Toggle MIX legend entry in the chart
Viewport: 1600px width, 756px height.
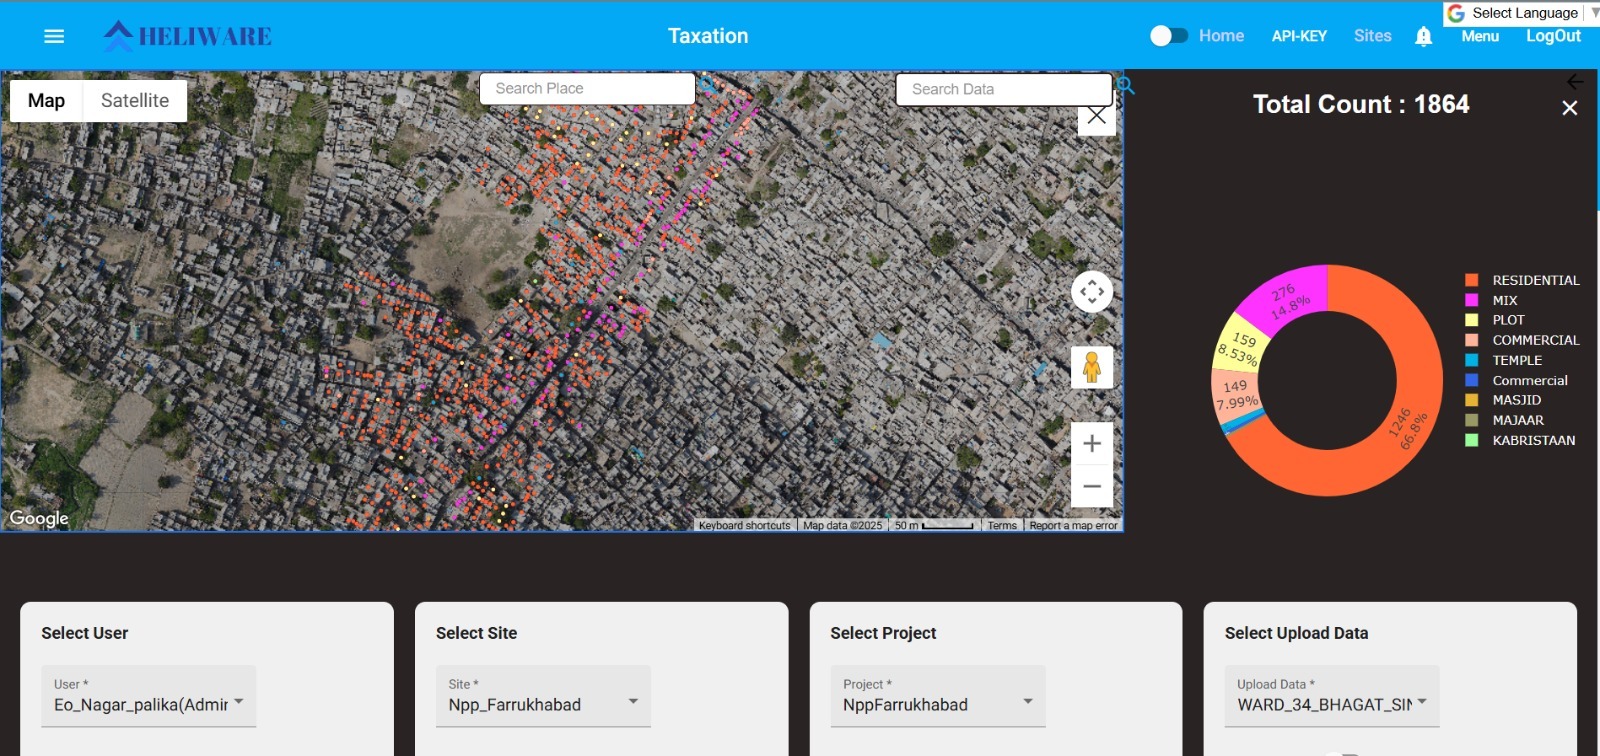[x=1491, y=300]
